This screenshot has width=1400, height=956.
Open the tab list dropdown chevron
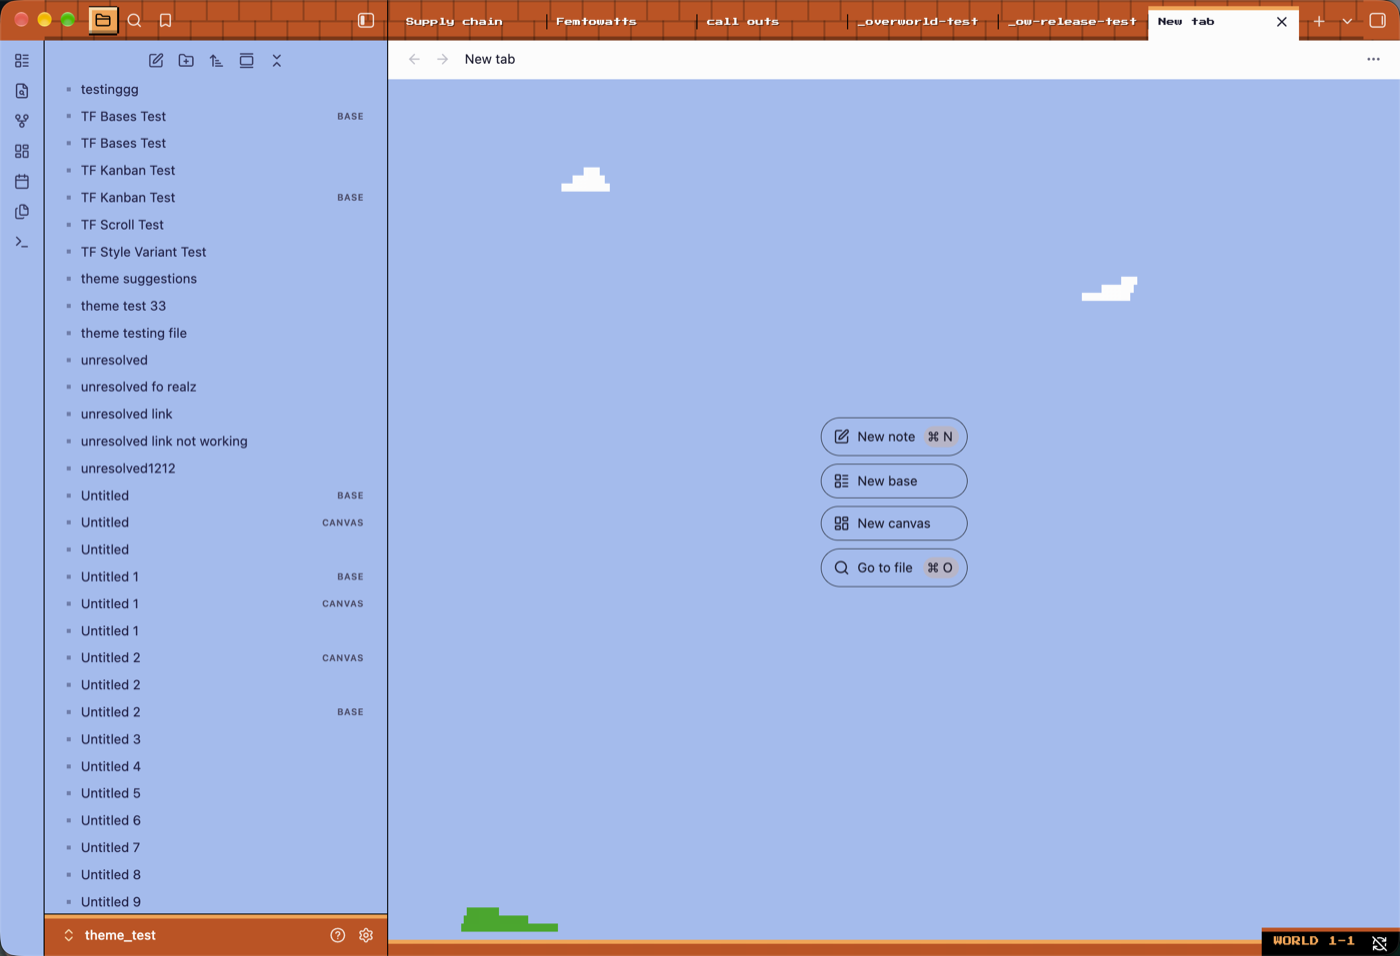[x=1347, y=21]
